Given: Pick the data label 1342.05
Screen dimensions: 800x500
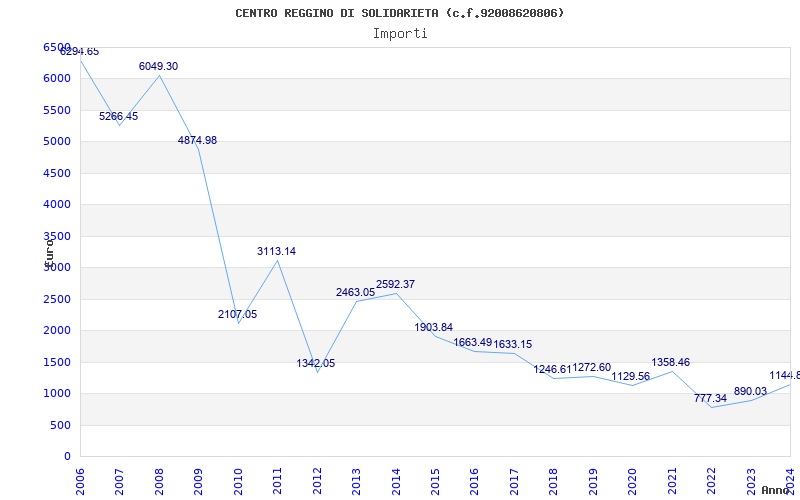Looking at the screenshot, I should pos(316,363).
